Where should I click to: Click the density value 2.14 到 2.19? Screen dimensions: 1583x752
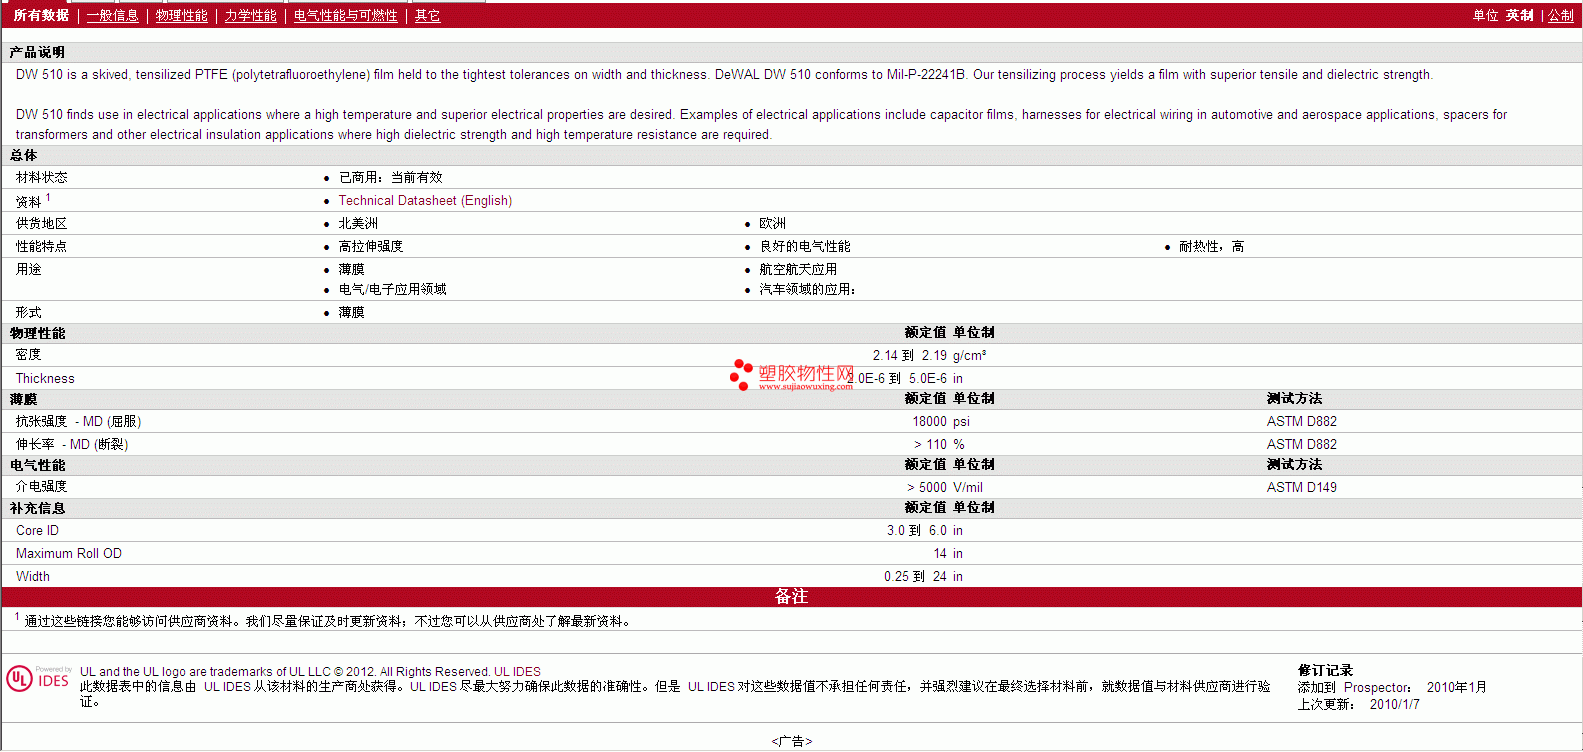click(909, 355)
